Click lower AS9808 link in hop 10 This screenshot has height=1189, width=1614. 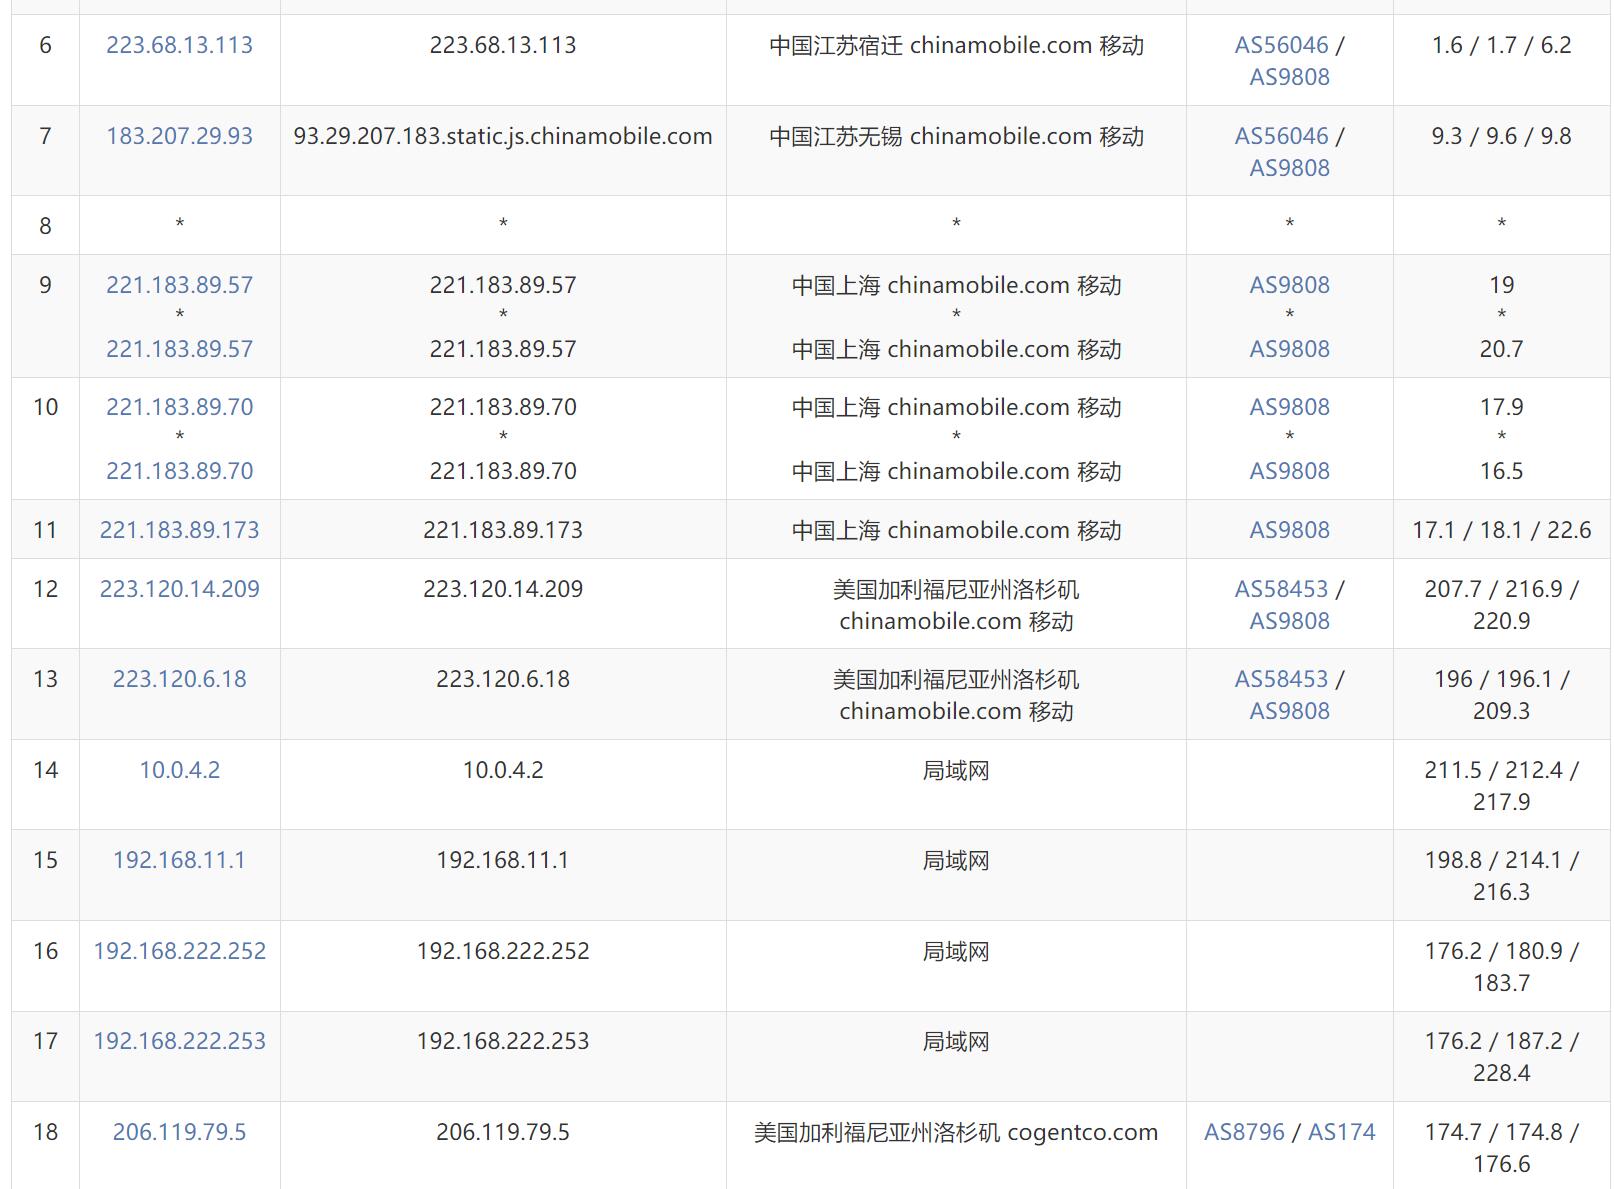coord(1289,471)
